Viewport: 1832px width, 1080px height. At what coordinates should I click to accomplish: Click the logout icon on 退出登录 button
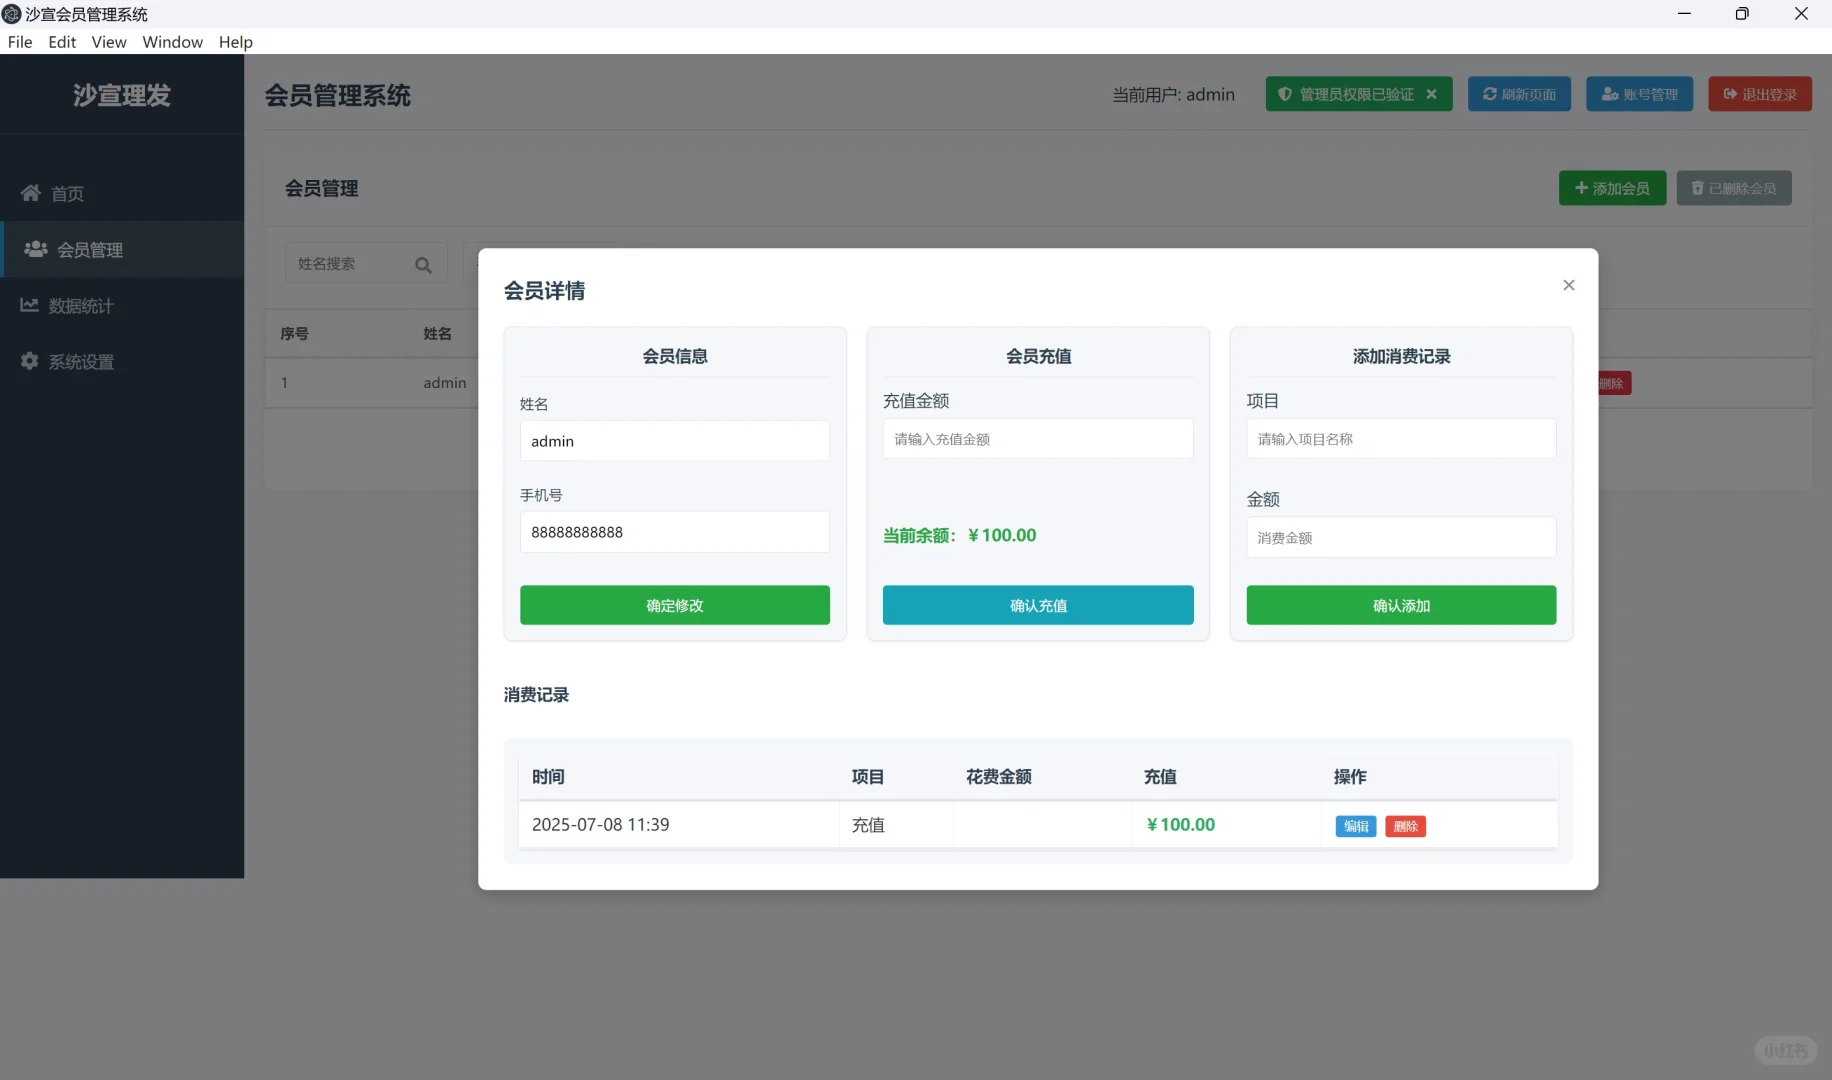tap(1729, 93)
